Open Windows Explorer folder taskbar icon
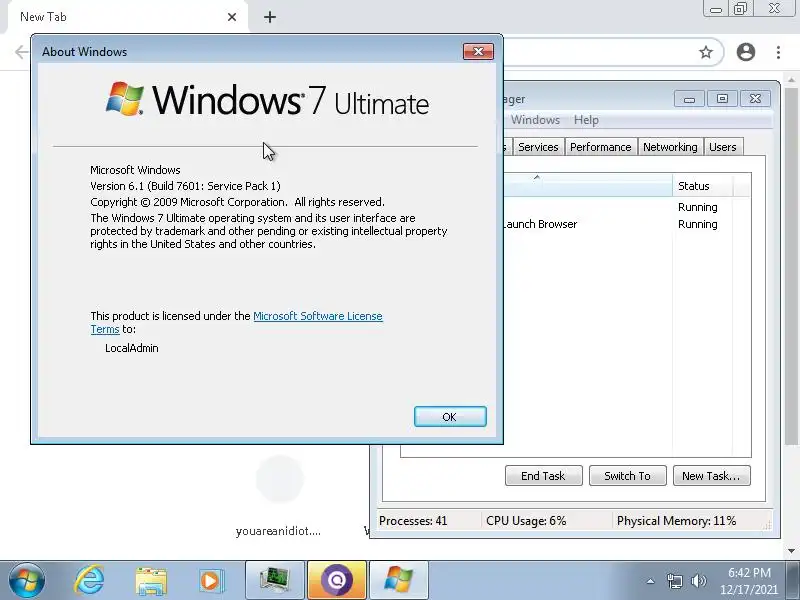Image resolution: width=800 pixels, height=600 pixels. [151, 581]
